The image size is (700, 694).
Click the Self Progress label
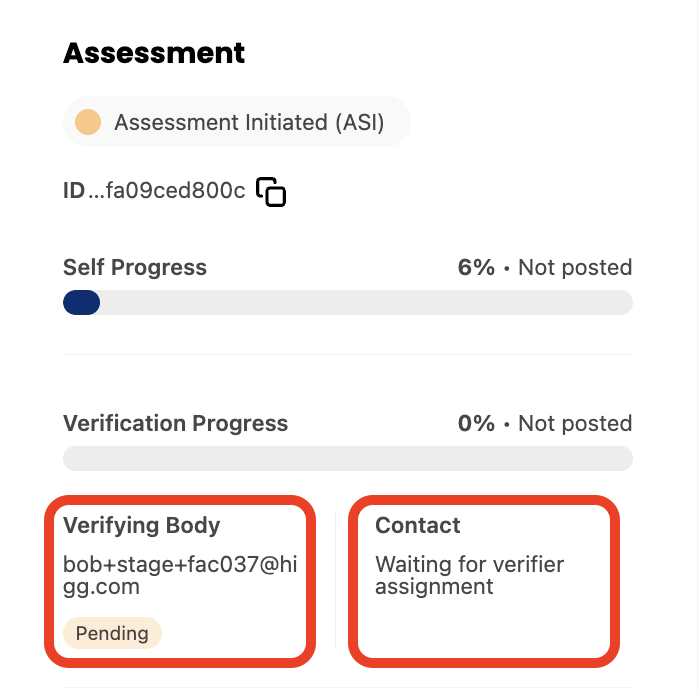(x=135, y=267)
